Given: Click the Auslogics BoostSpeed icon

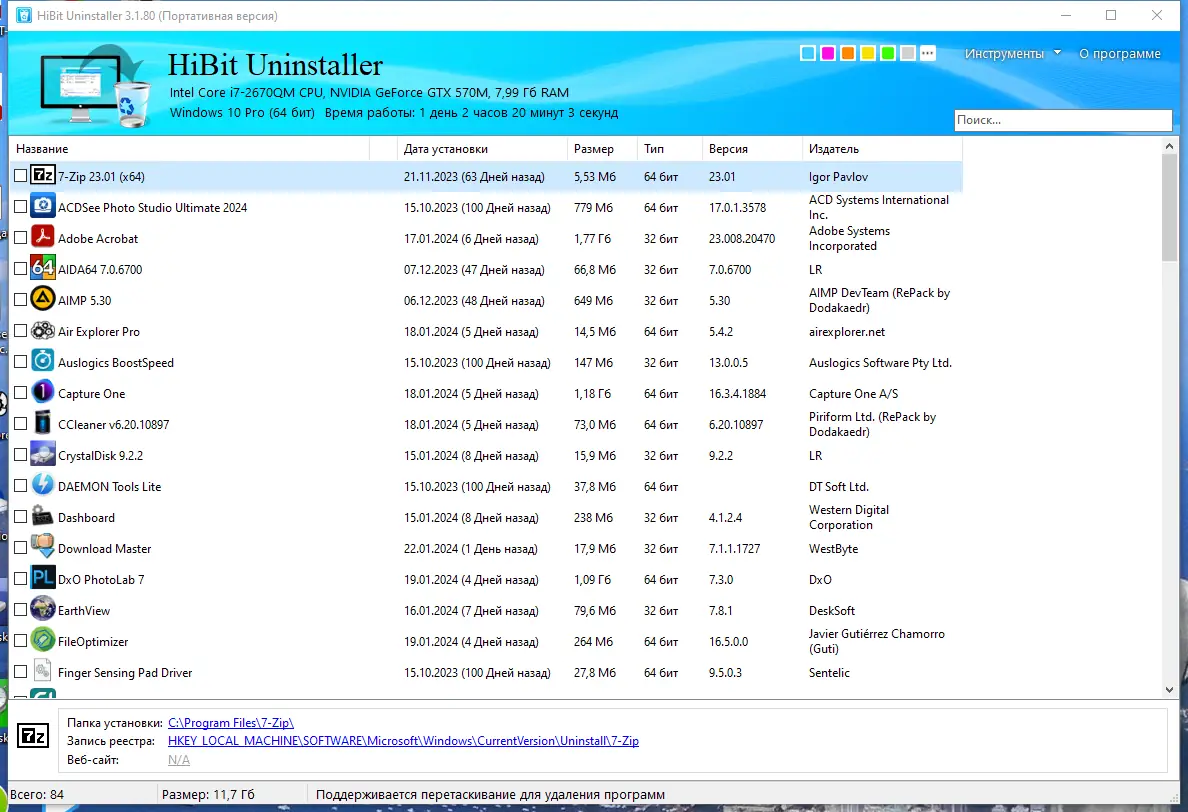Looking at the screenshot, I should (43, 362).
